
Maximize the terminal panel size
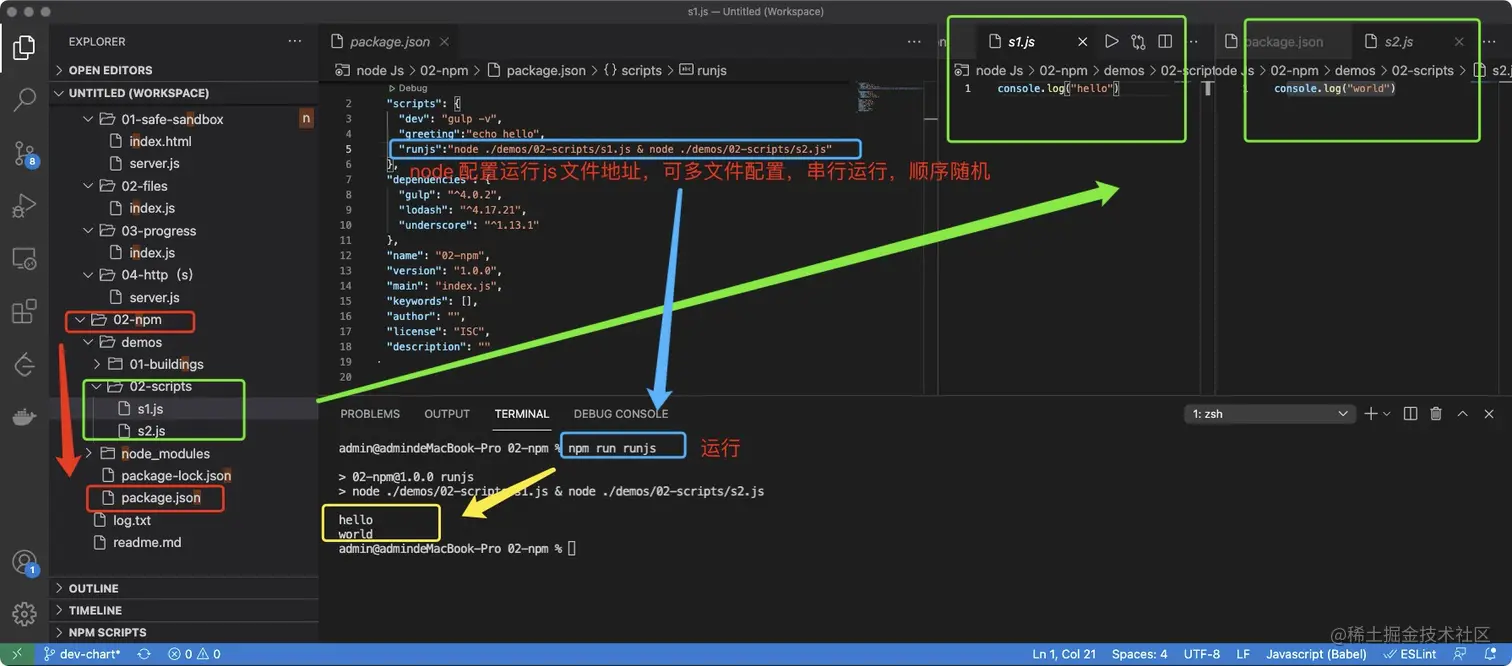[x=1462, y=413]
